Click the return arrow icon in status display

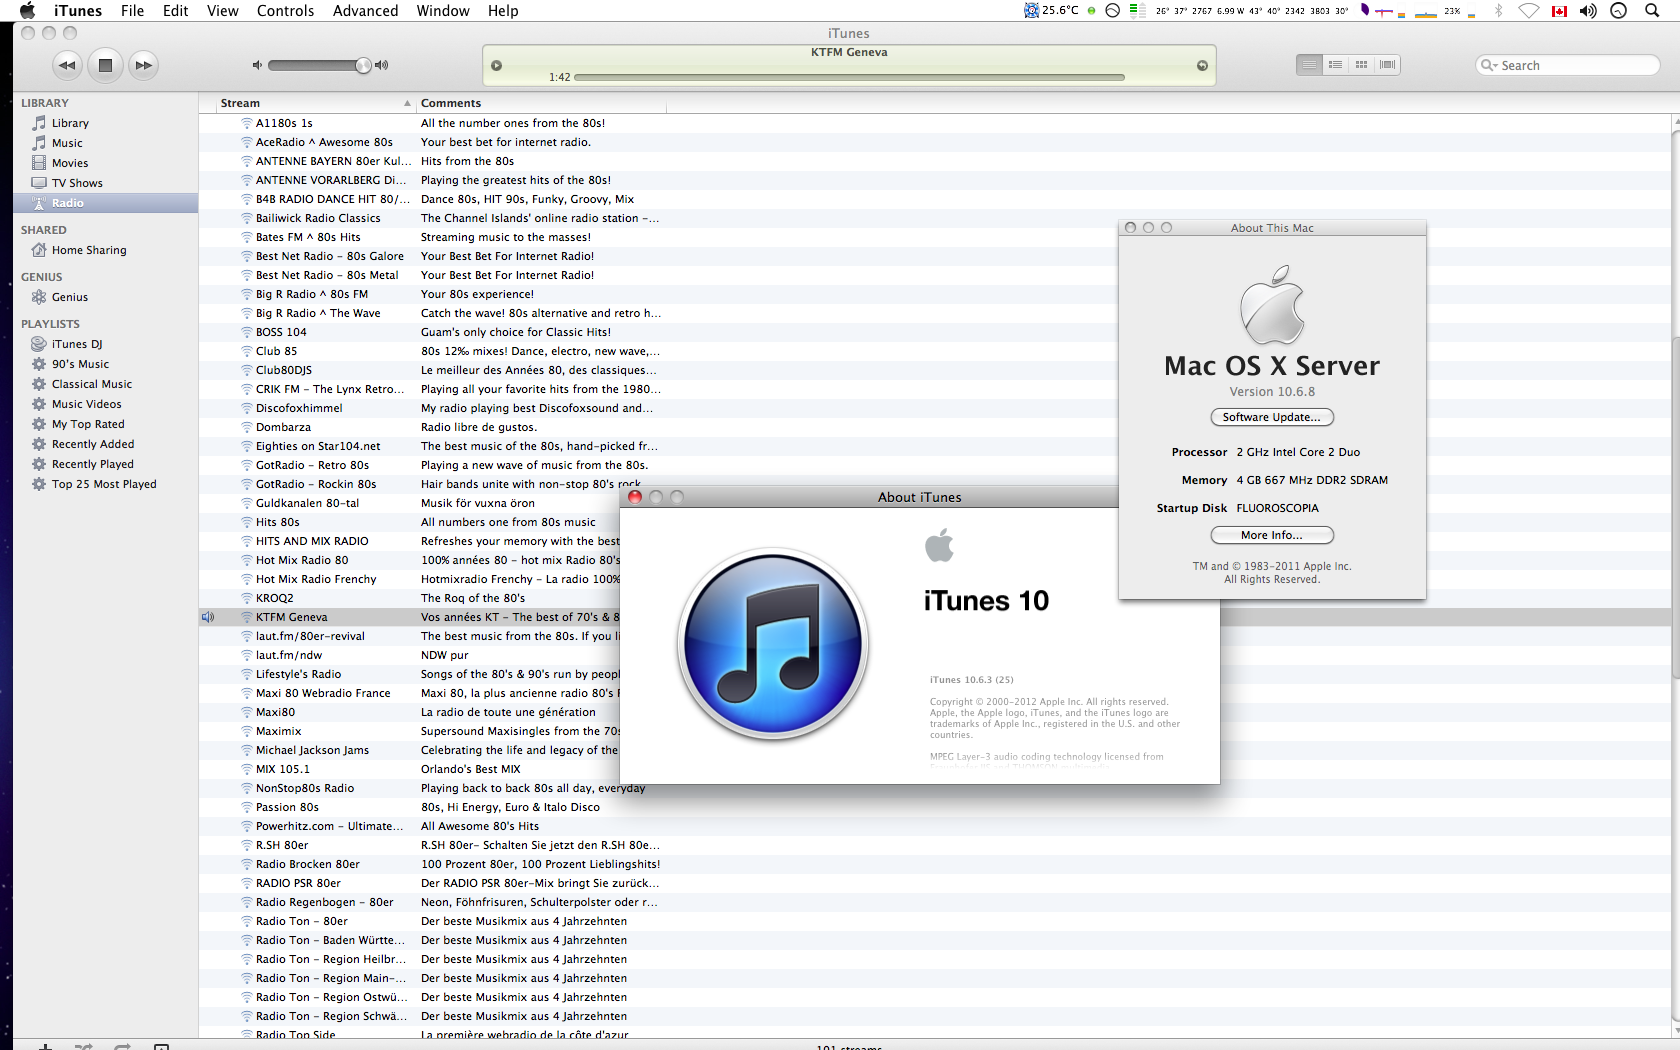point(1202,66)
